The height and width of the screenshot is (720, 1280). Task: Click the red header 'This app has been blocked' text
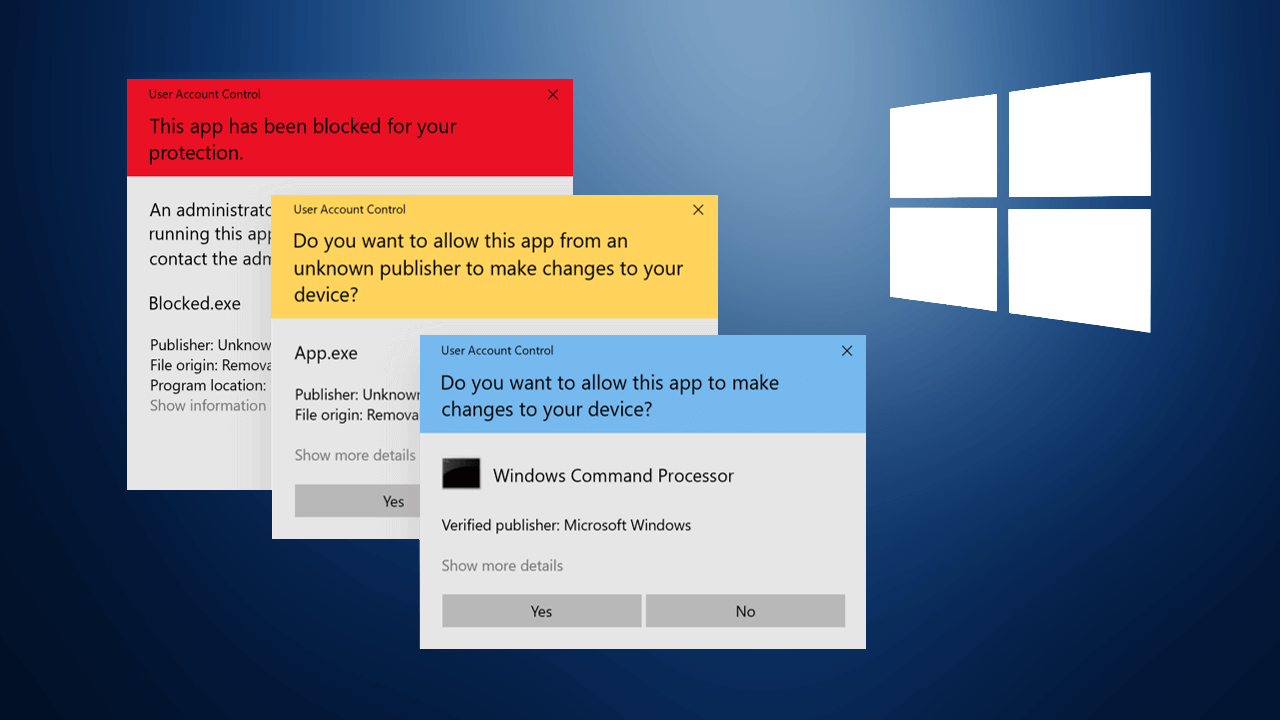click(303, 139)
